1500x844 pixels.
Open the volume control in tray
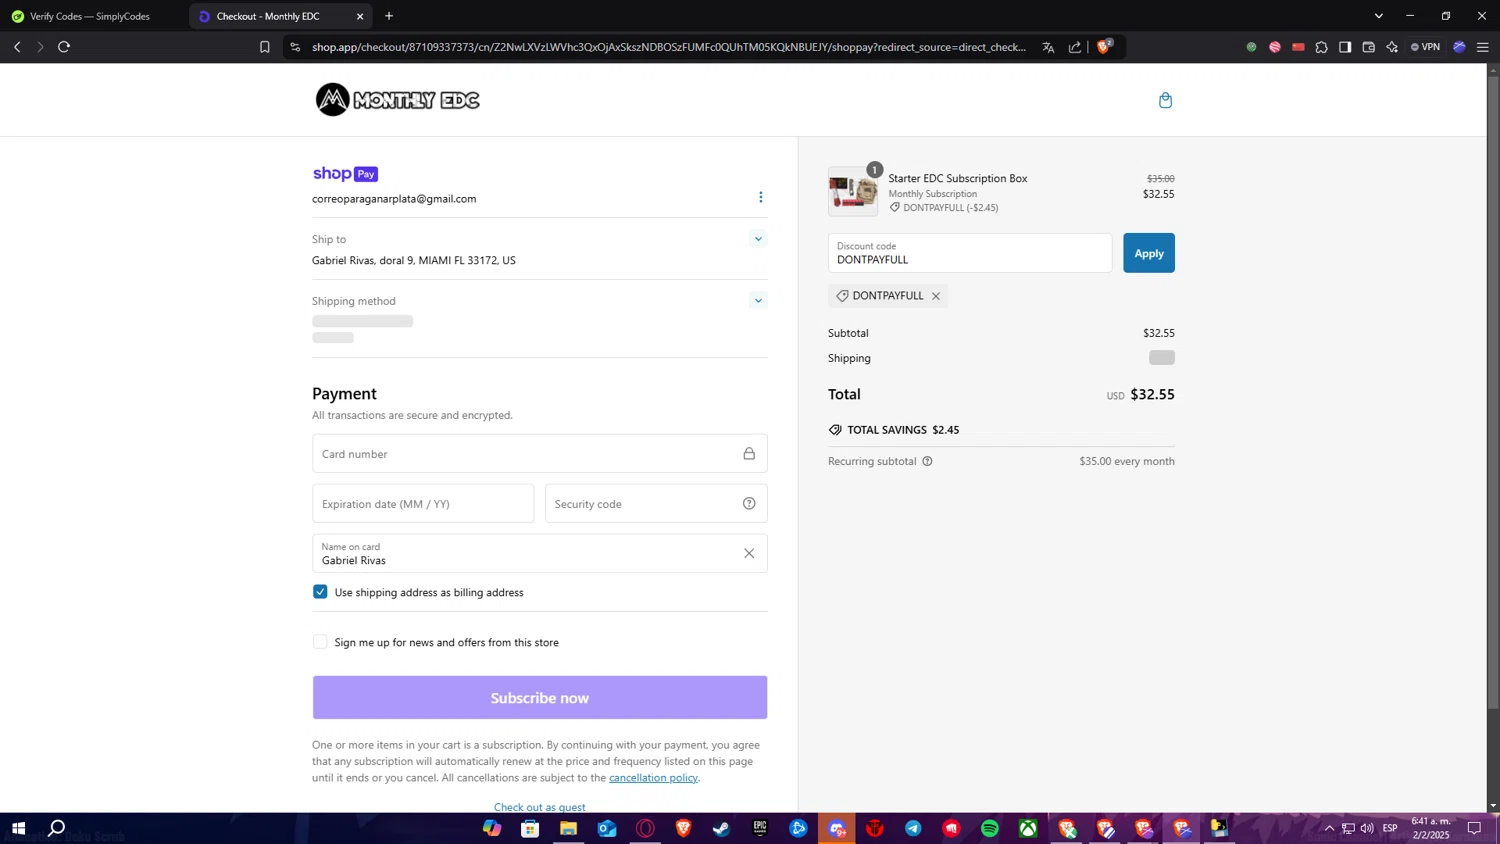pos(1367,828)
